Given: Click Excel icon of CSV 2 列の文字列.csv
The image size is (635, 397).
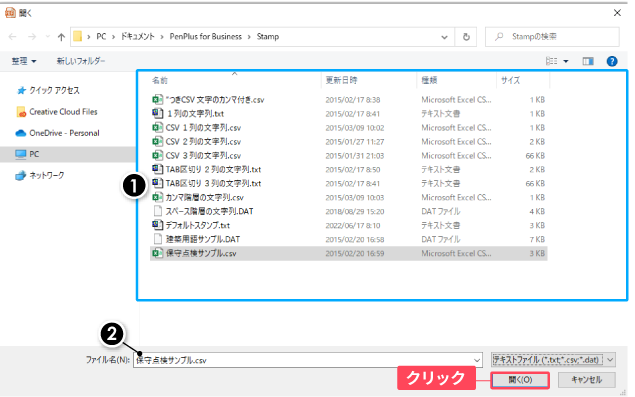Looking at the screenshot, I should (x=157, y=141).
